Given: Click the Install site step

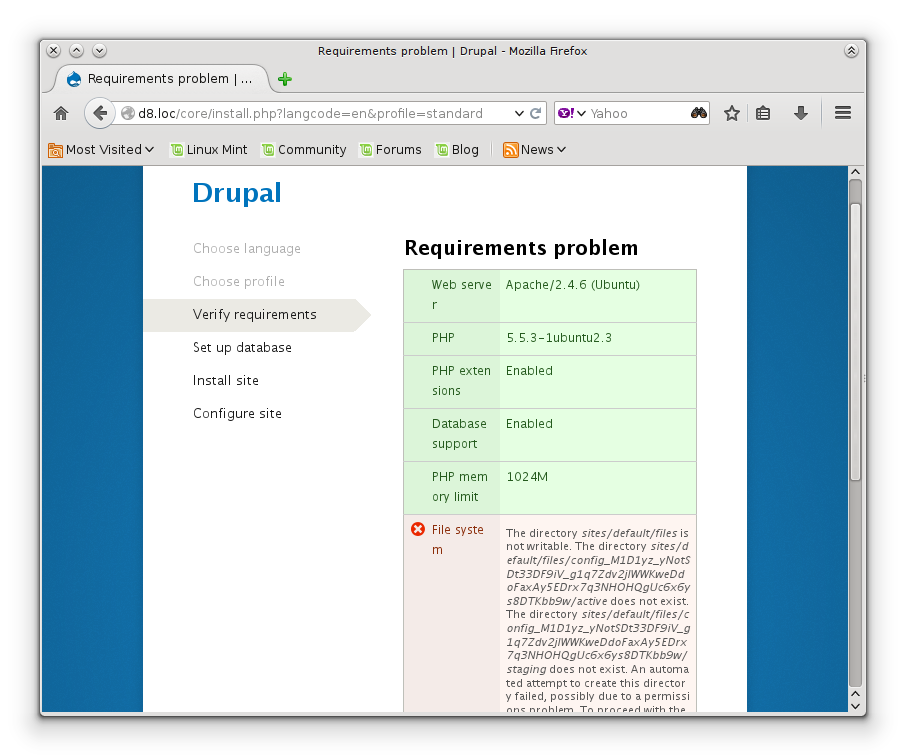Looking at the screenshot, I should [x=226, y=380].
